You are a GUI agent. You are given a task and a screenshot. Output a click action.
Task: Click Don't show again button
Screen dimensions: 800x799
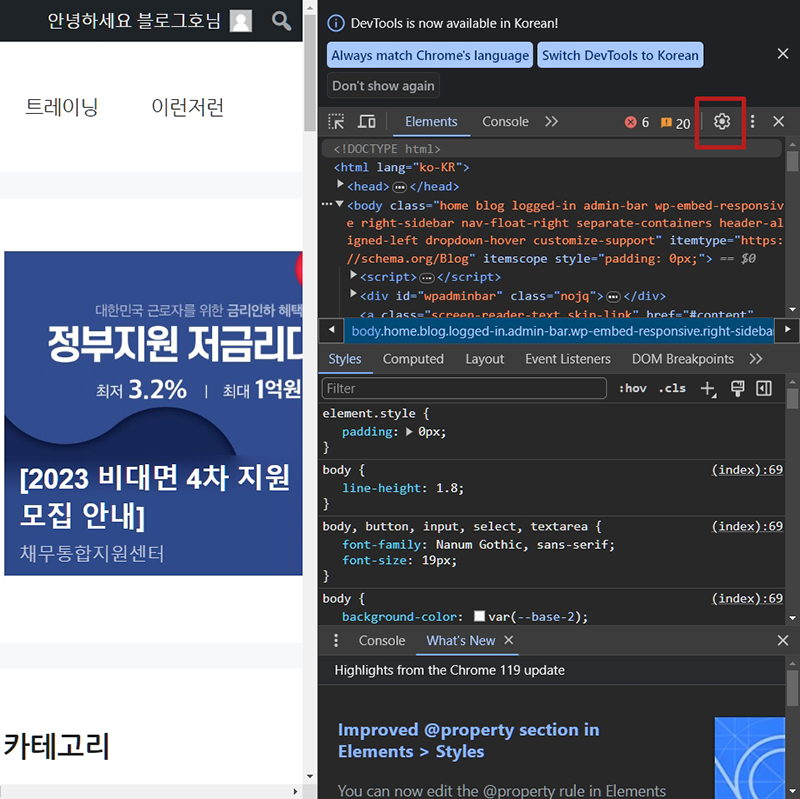tap(383, 86)
